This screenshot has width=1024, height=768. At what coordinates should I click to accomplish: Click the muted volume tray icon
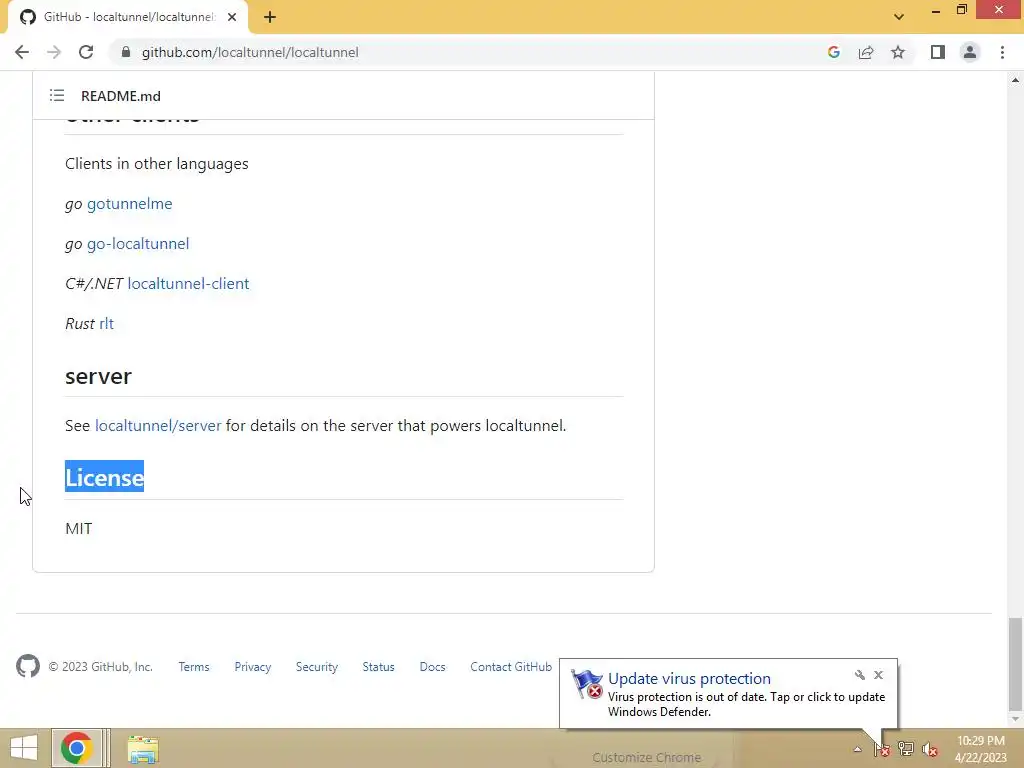930,749
